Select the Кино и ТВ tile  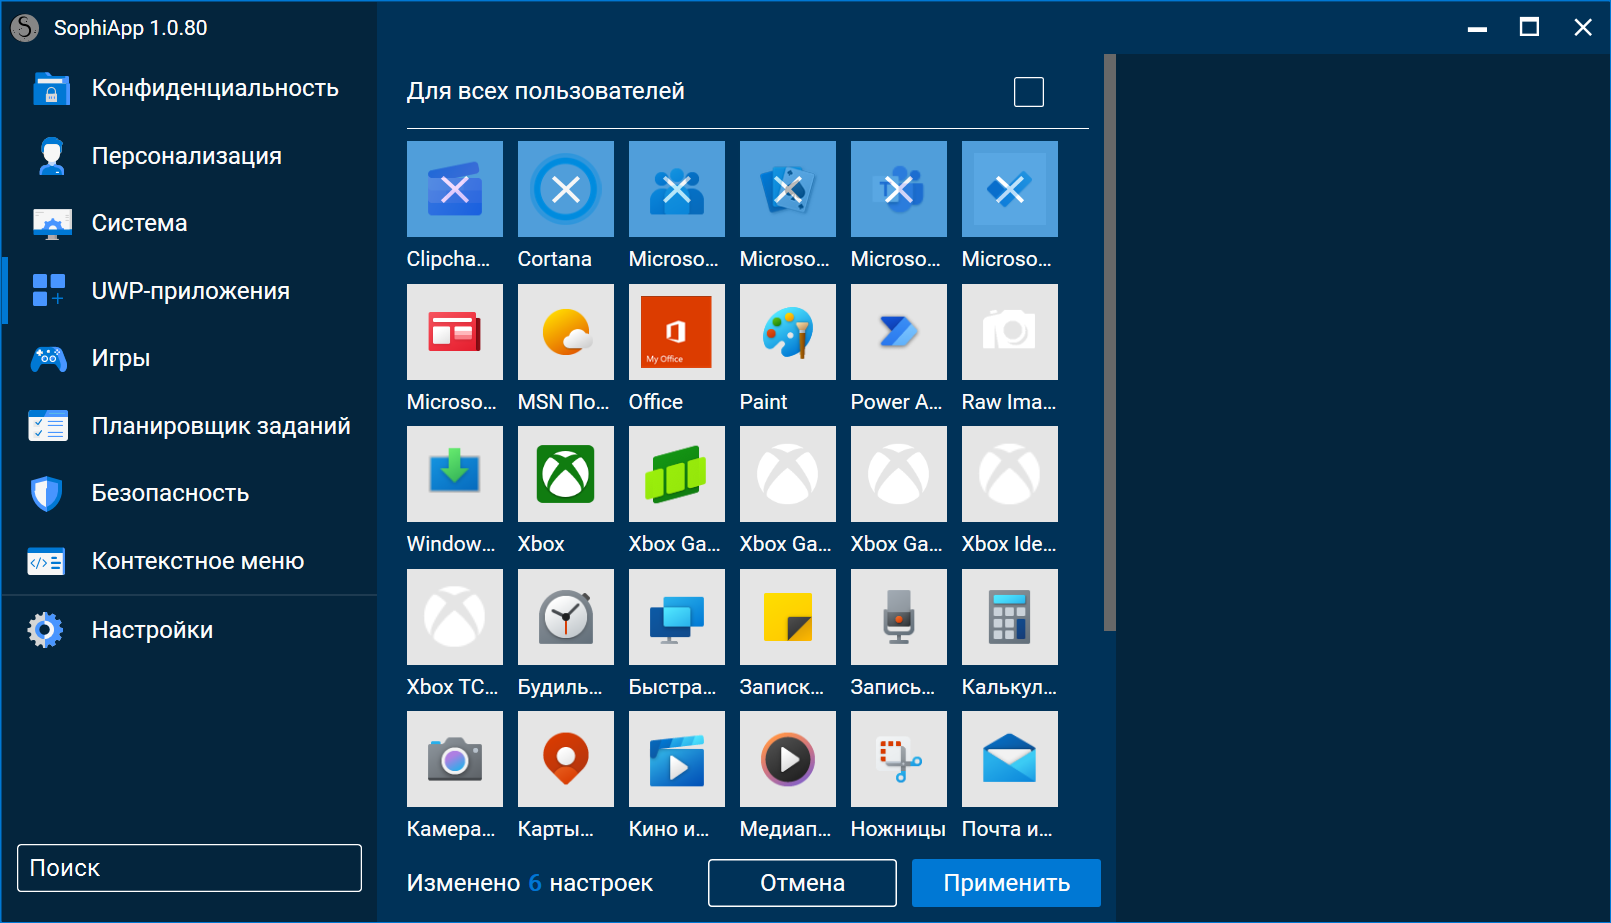pyautogui.click(x=677, y=759)
